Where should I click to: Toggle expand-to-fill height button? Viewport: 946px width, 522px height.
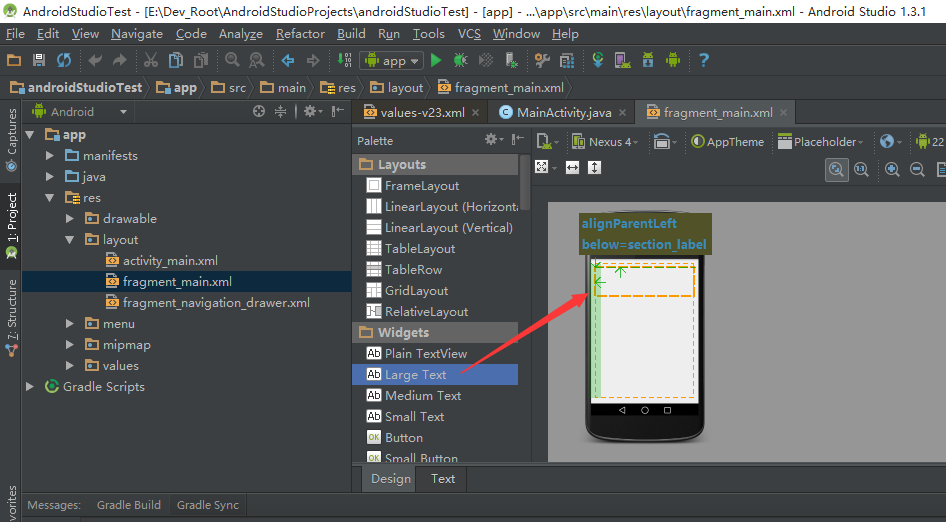595,167
